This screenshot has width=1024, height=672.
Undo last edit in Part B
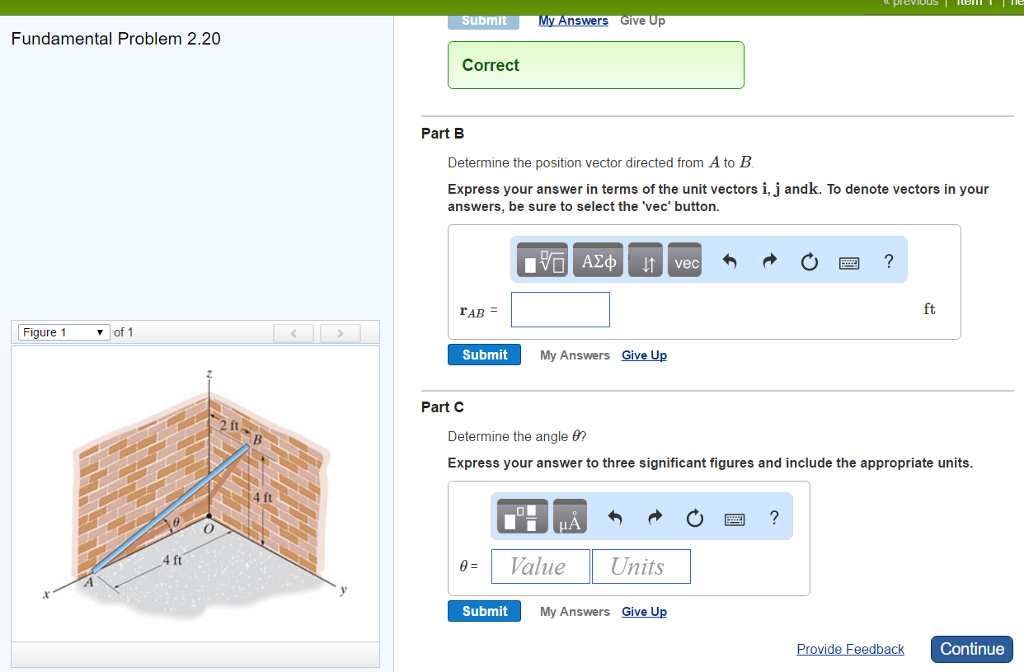point(729,261)
